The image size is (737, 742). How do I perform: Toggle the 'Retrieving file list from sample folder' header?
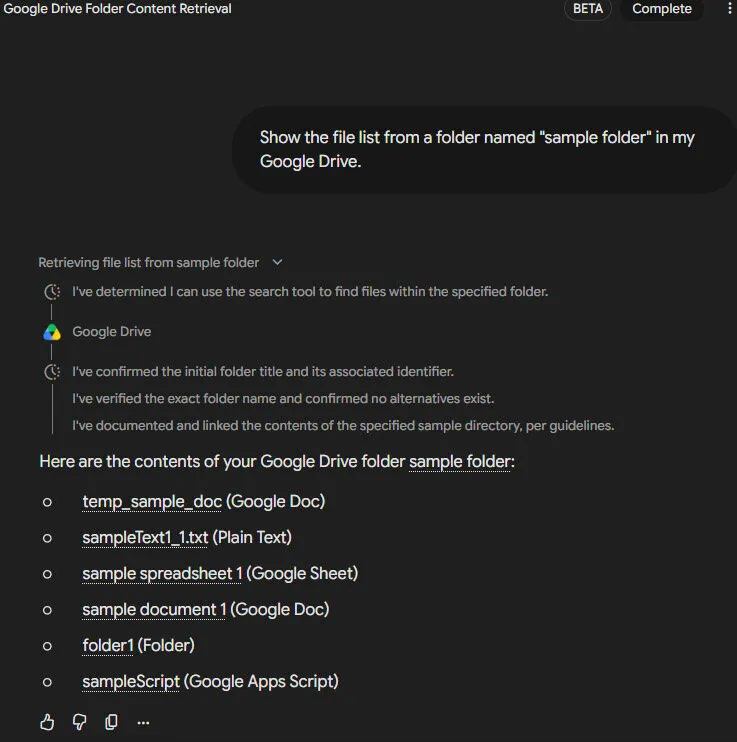click(x=160, y=262)
